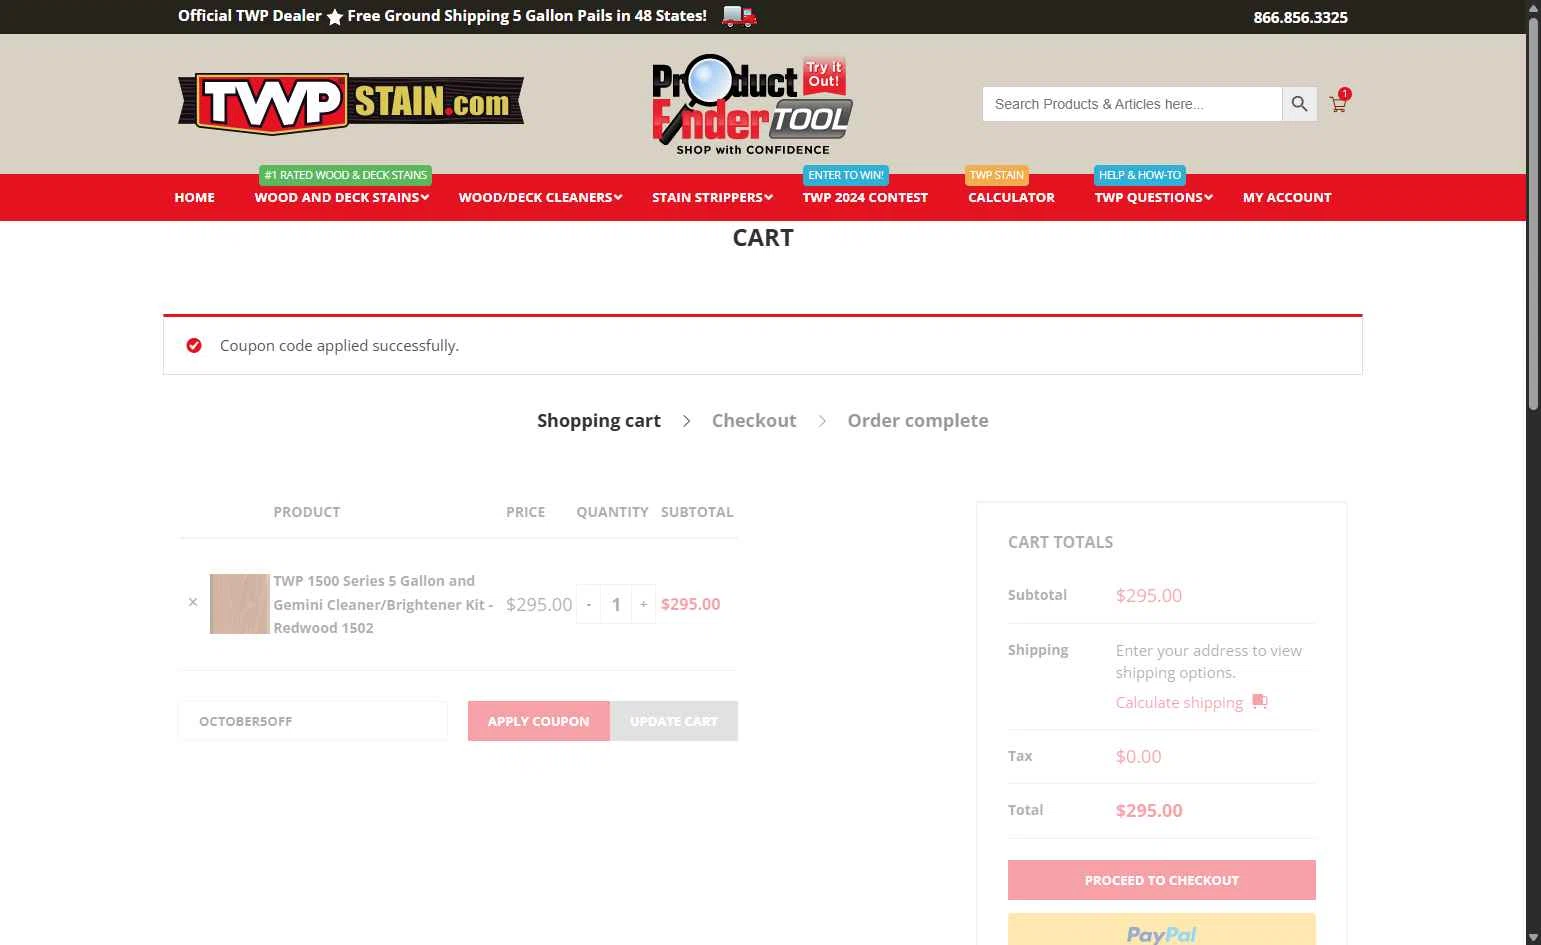Expand Wood/Deck Cleaners menu
1541x945 pixels.
540,197
